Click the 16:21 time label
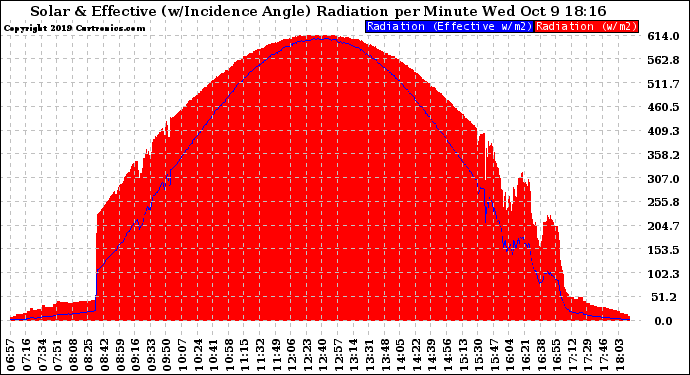 [x=526, y=355]
